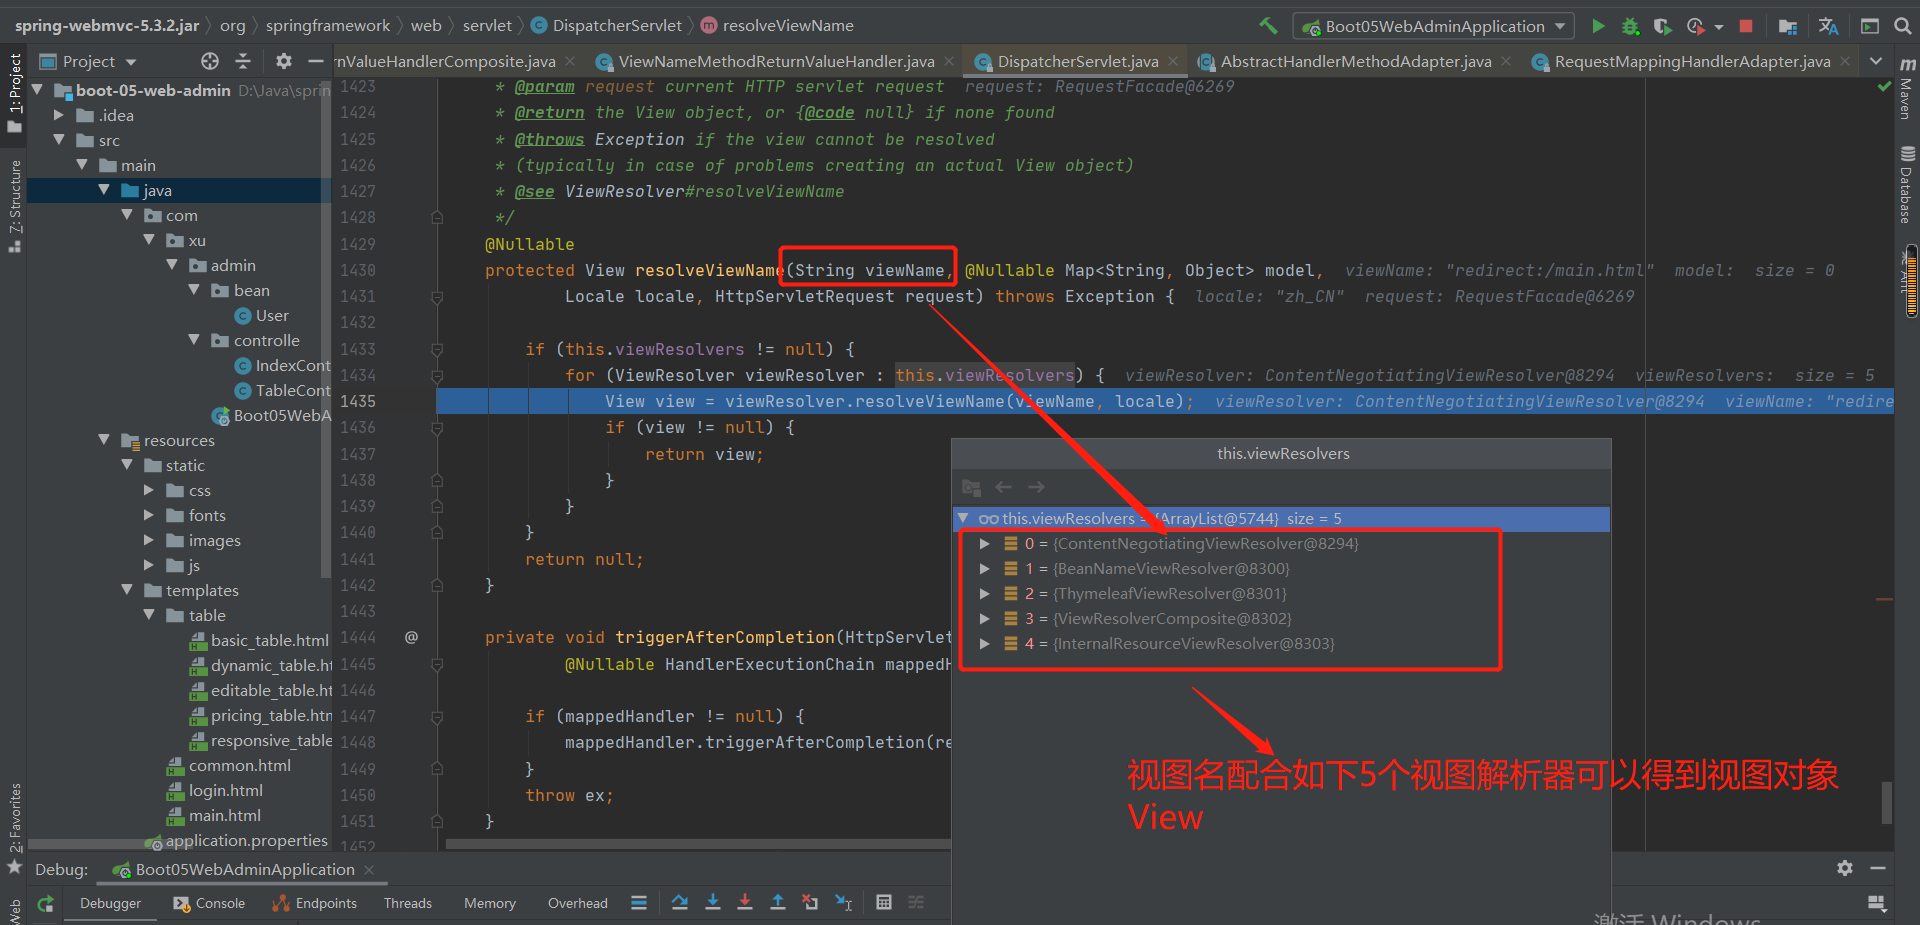
Task: Open Search Everywhere via the magnifier icon
Action: coord(1902,26)
